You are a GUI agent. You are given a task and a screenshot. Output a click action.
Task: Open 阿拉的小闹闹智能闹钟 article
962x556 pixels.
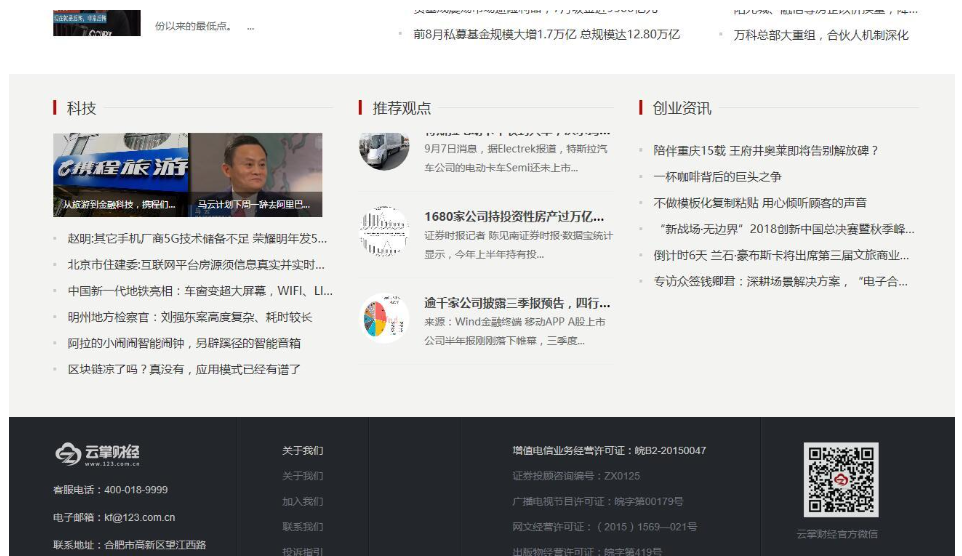click(x=184, y=343)
